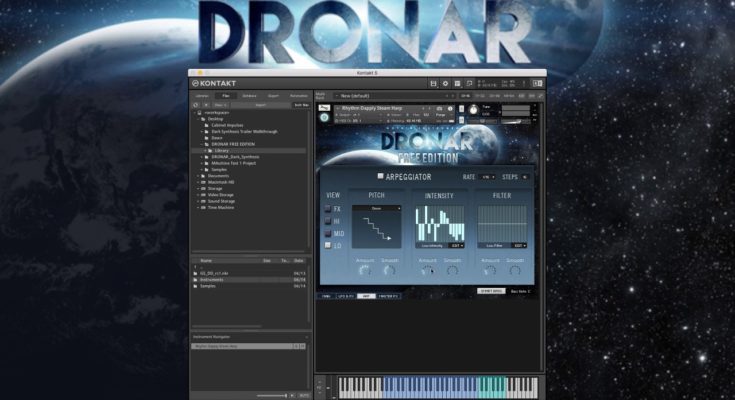The image size is (735, 400).
Task: Open the arpeggiator Rate dropdown
Action: click(x=488, y=177)
